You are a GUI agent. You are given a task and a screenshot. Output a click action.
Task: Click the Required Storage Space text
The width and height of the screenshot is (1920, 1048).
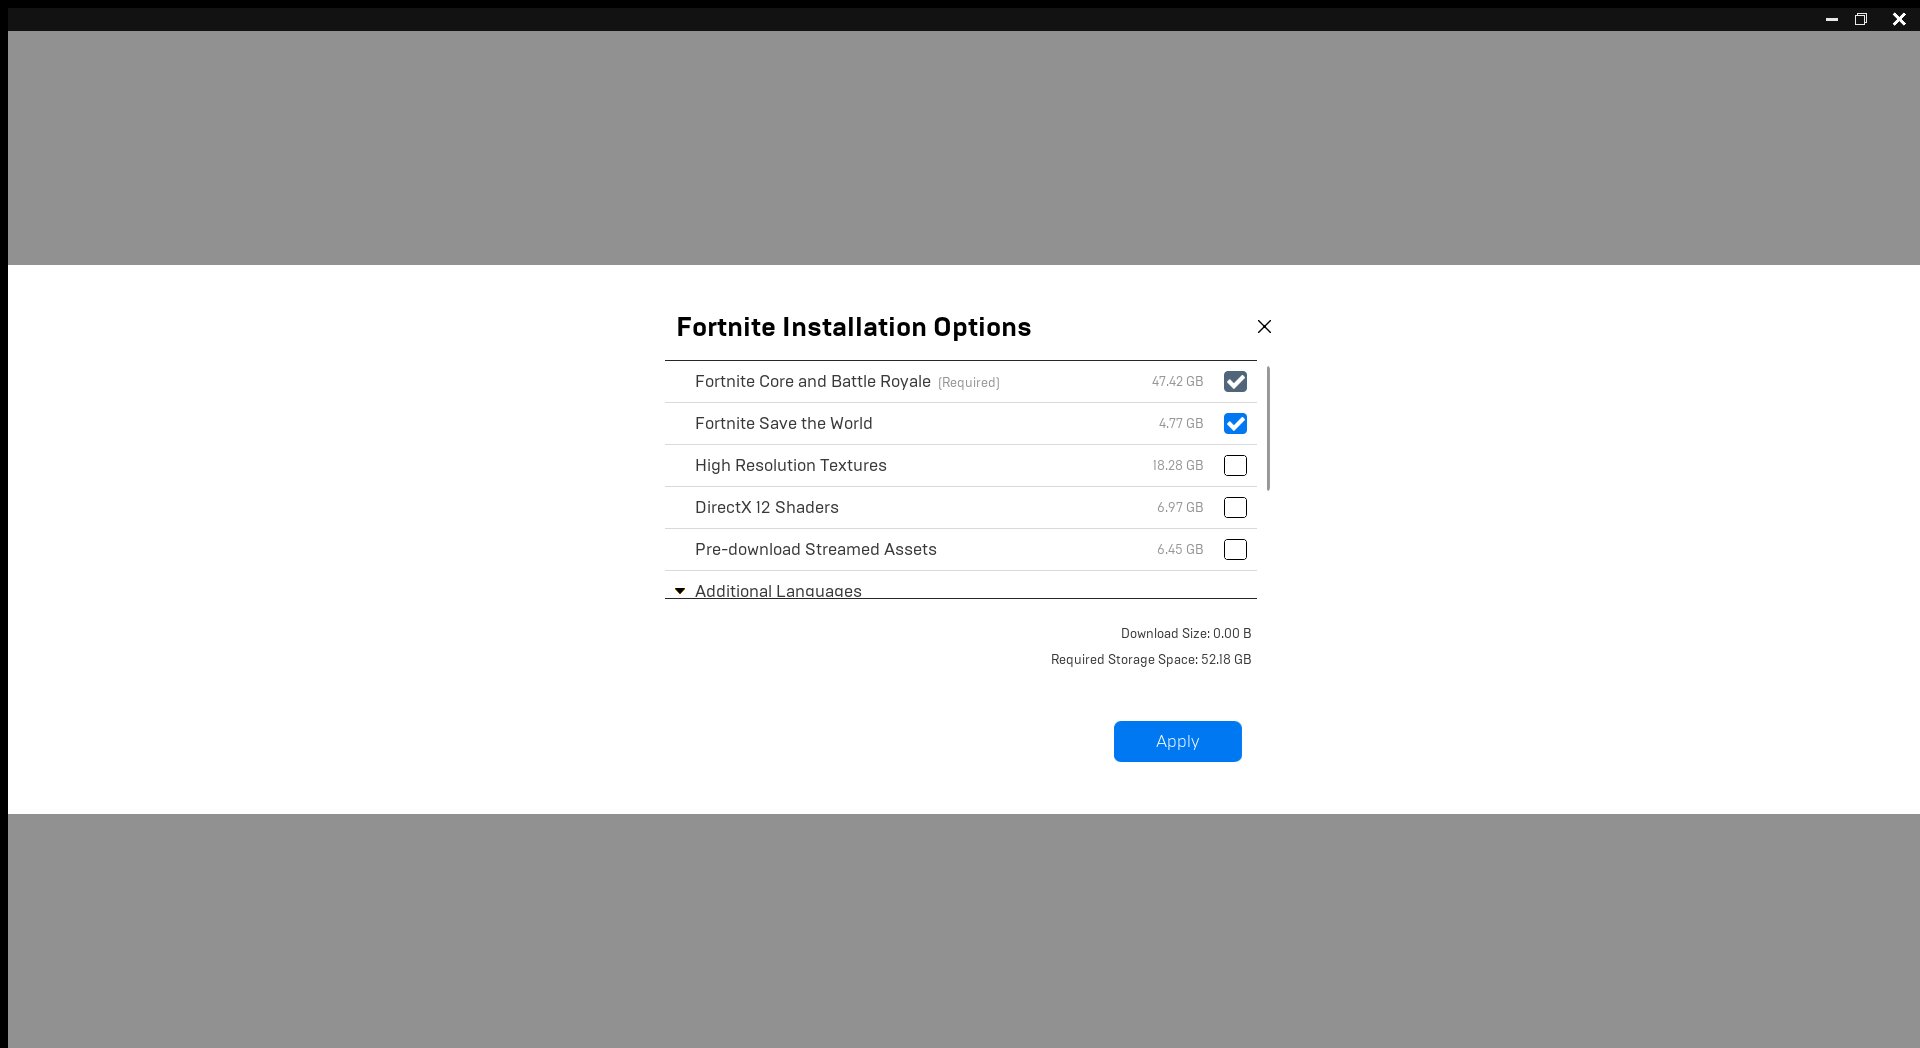1150,660
